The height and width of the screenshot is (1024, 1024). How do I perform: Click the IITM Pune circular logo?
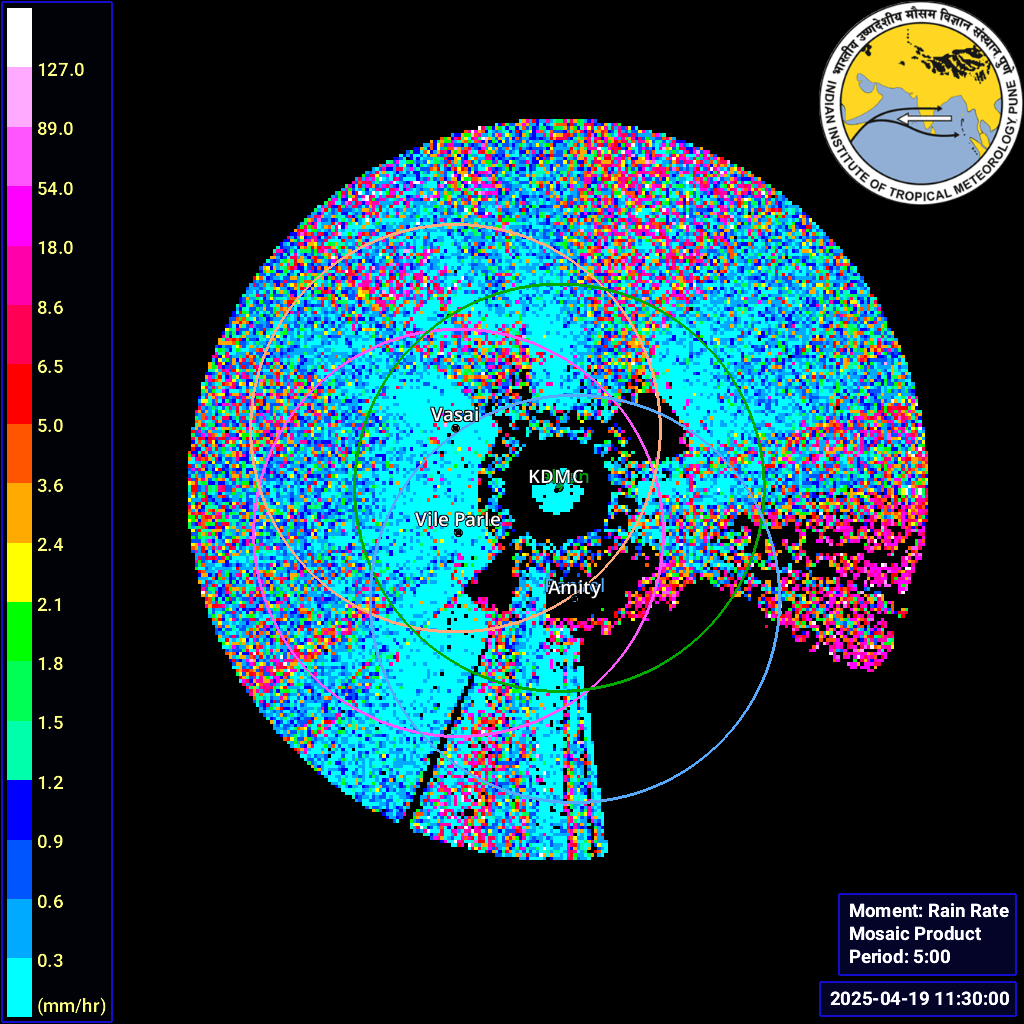(921, 103)
